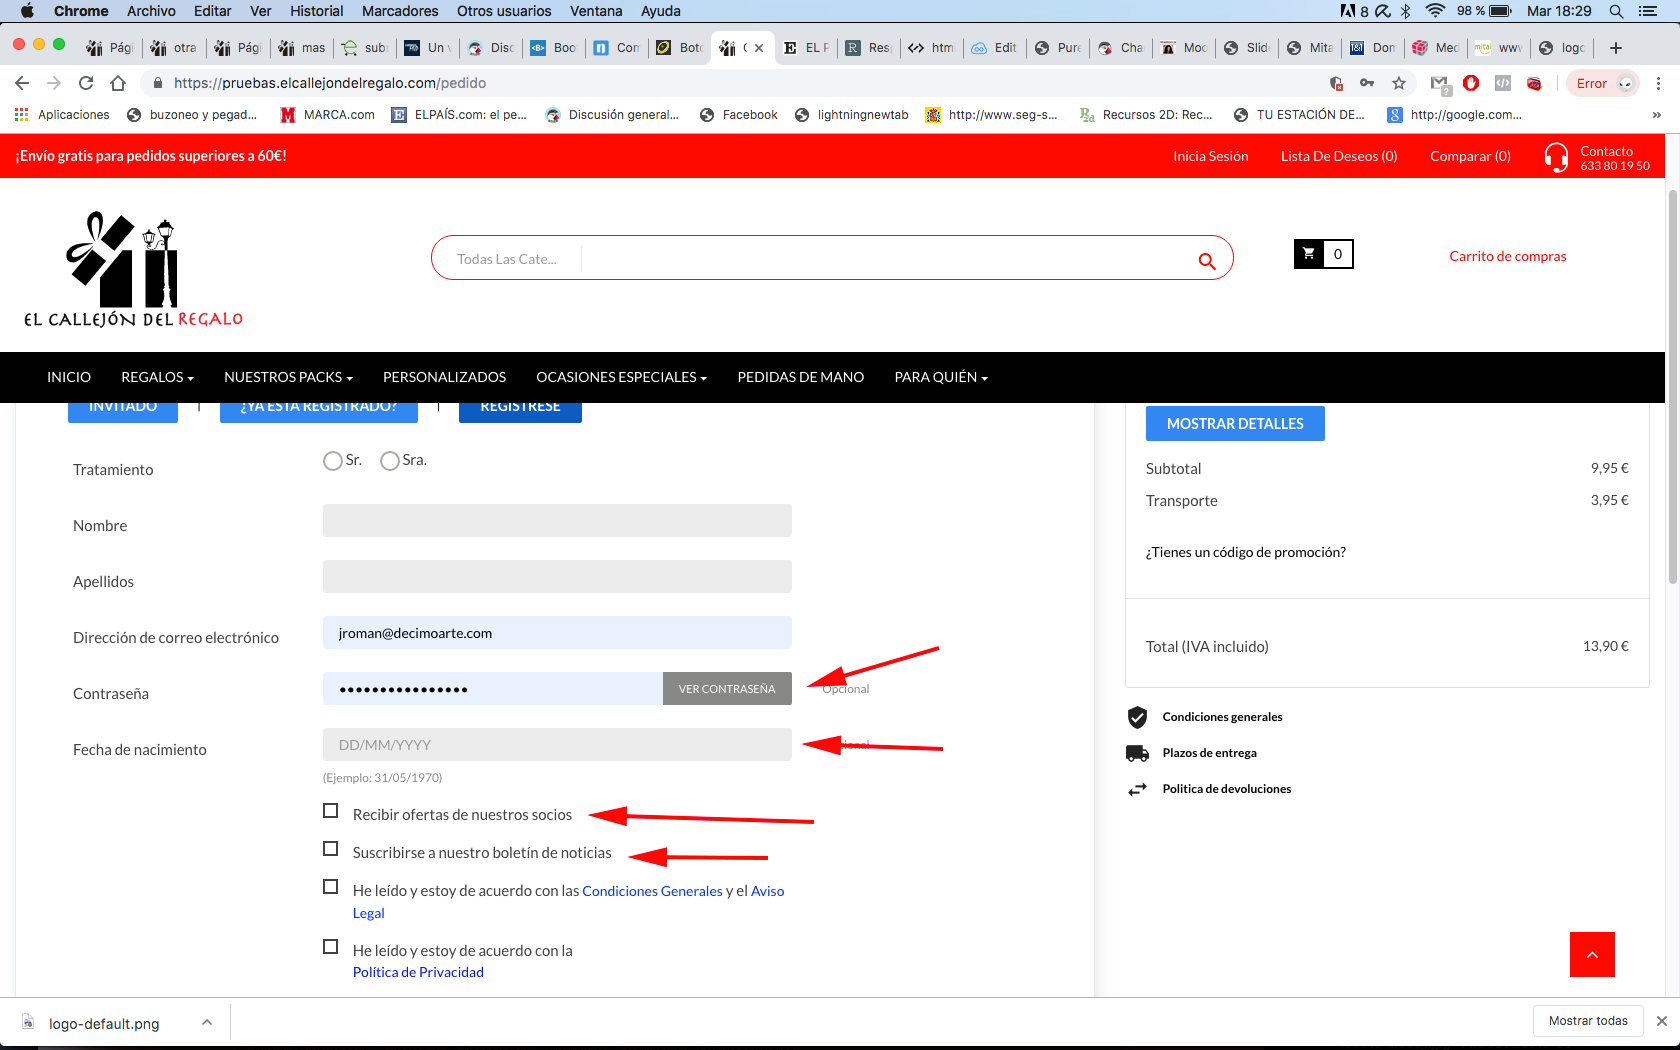The width and height of the screenshot is (1680, 1050).
Task: Open the Chrome three-dot menu
Action: pyautogui.click(x=1658, y=83)
